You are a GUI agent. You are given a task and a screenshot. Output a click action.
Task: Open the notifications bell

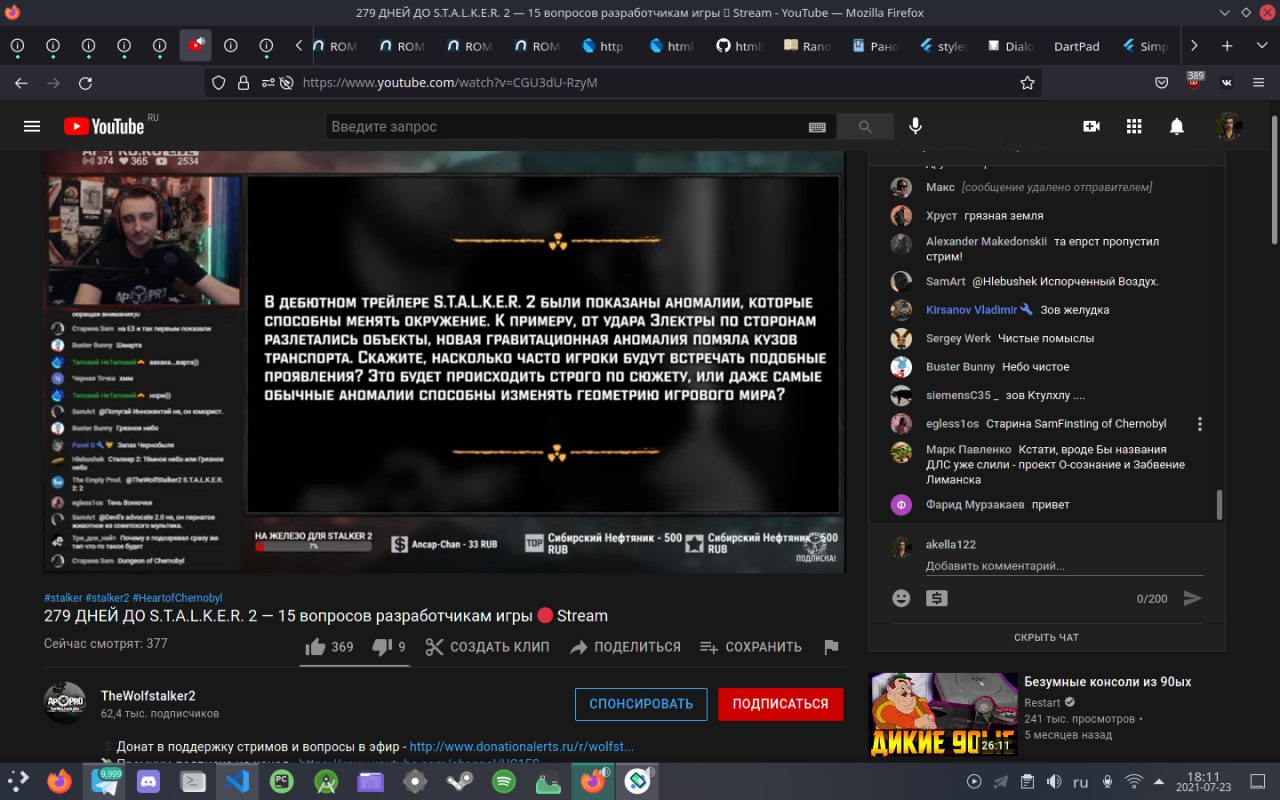point(1177,126)
